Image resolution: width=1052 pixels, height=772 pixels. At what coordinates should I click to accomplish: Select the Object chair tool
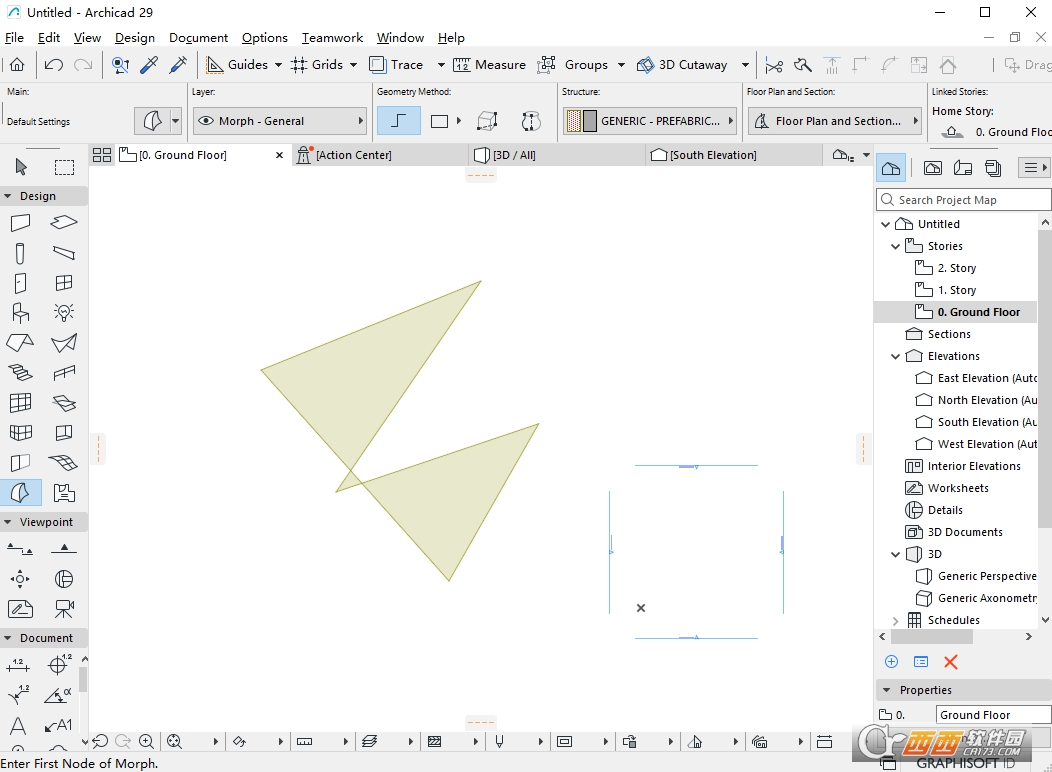pyautogui.click(x=20, y=313)
